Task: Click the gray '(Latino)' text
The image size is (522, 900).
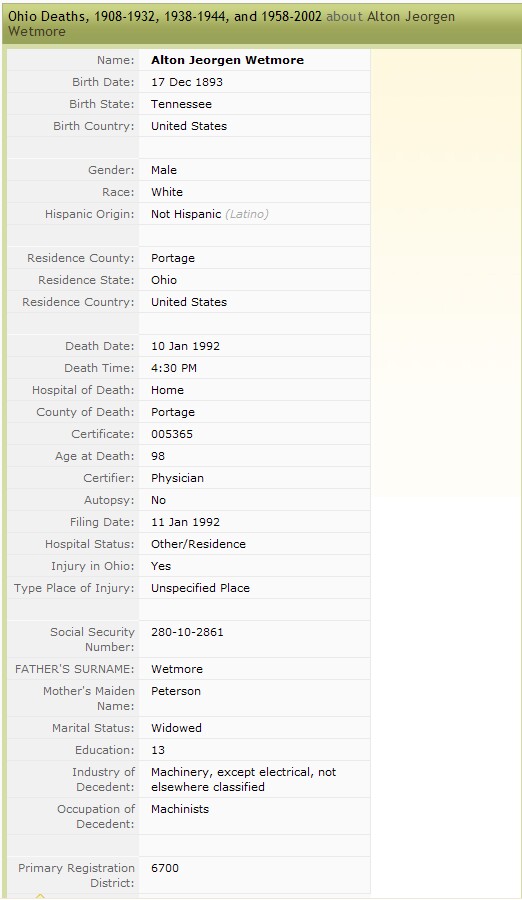Action: coord(247,214)
